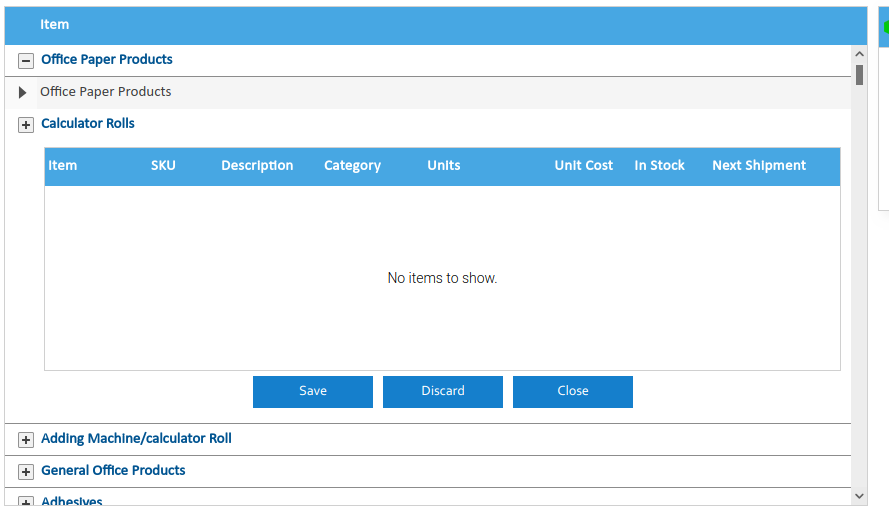Viewport: 889px width, 529px height.
Task: Sort by Units column header
Action: coord(444,166)
